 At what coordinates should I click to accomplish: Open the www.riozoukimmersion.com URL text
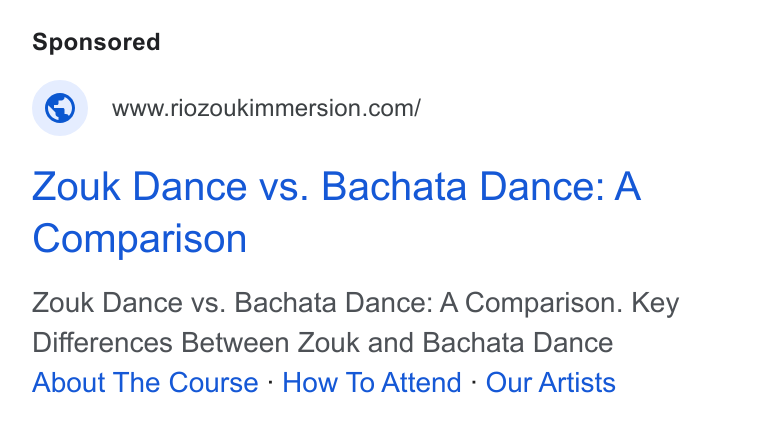click(x=266, y=108)
